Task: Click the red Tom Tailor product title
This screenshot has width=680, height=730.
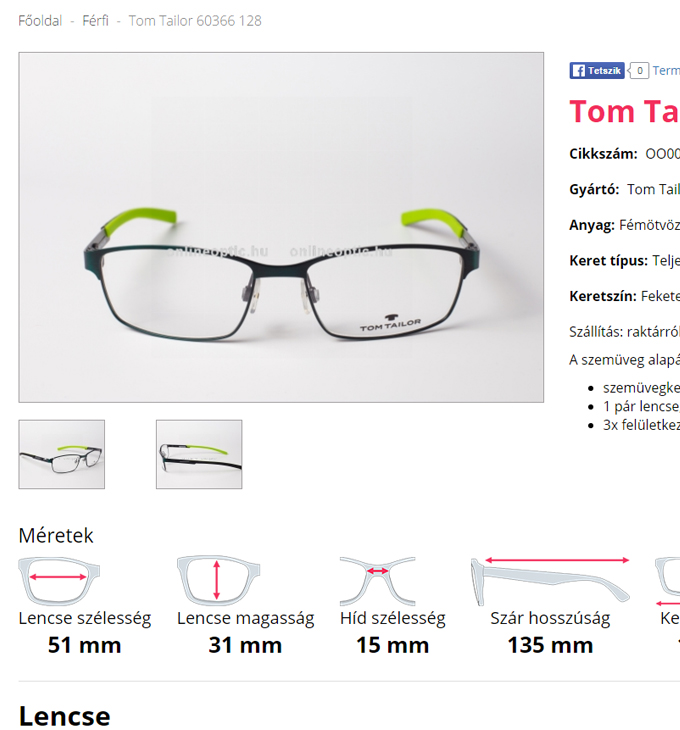Action: coord(624,112)
